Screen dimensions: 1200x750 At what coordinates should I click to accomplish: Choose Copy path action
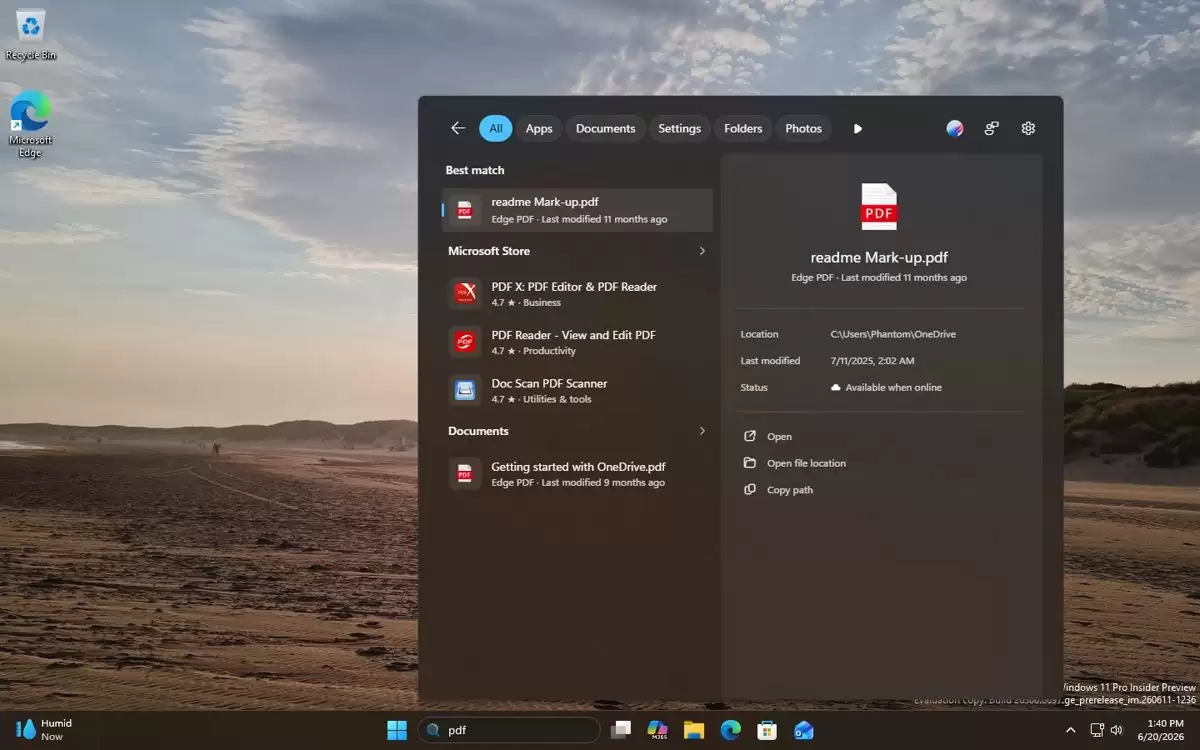coord(790,490)
